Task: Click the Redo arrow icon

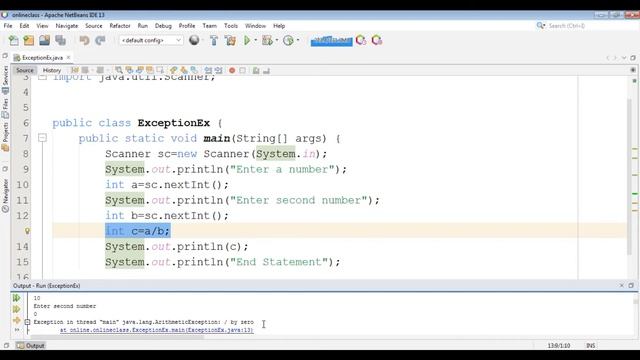Action: [x=100, y=40]
